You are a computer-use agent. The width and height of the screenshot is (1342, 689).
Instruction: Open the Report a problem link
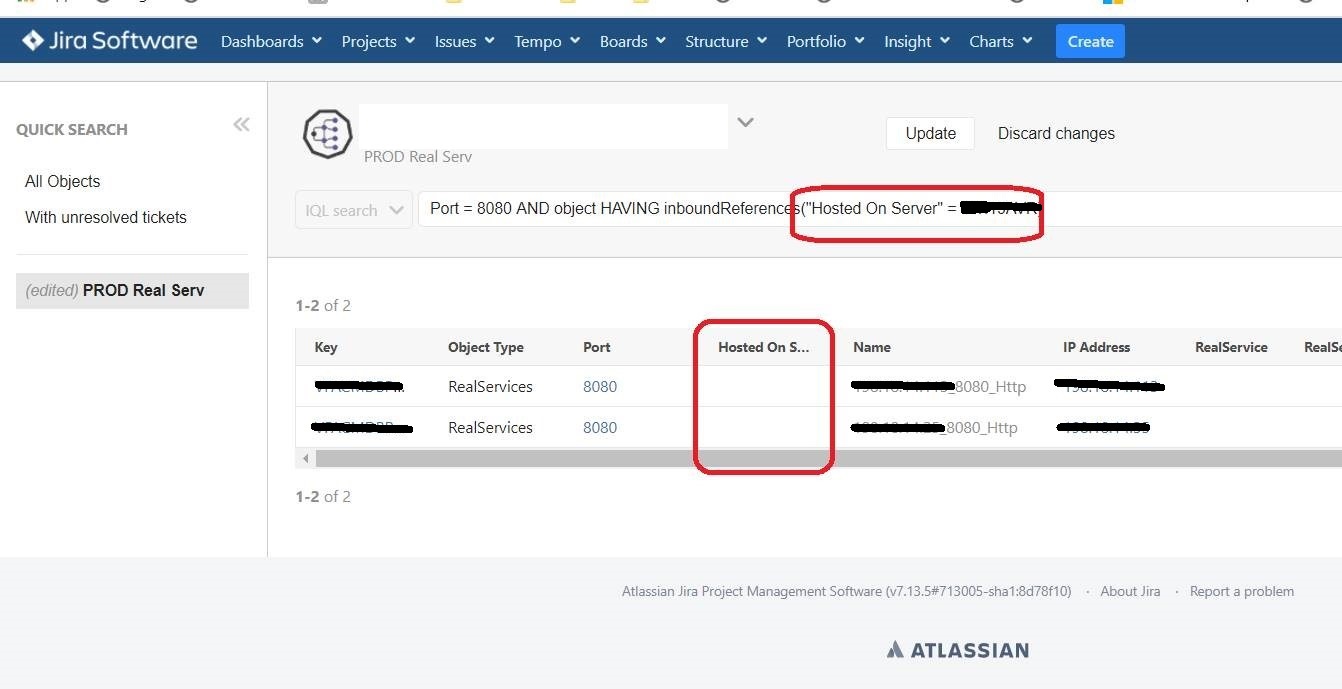click(x=1241, y=591)
